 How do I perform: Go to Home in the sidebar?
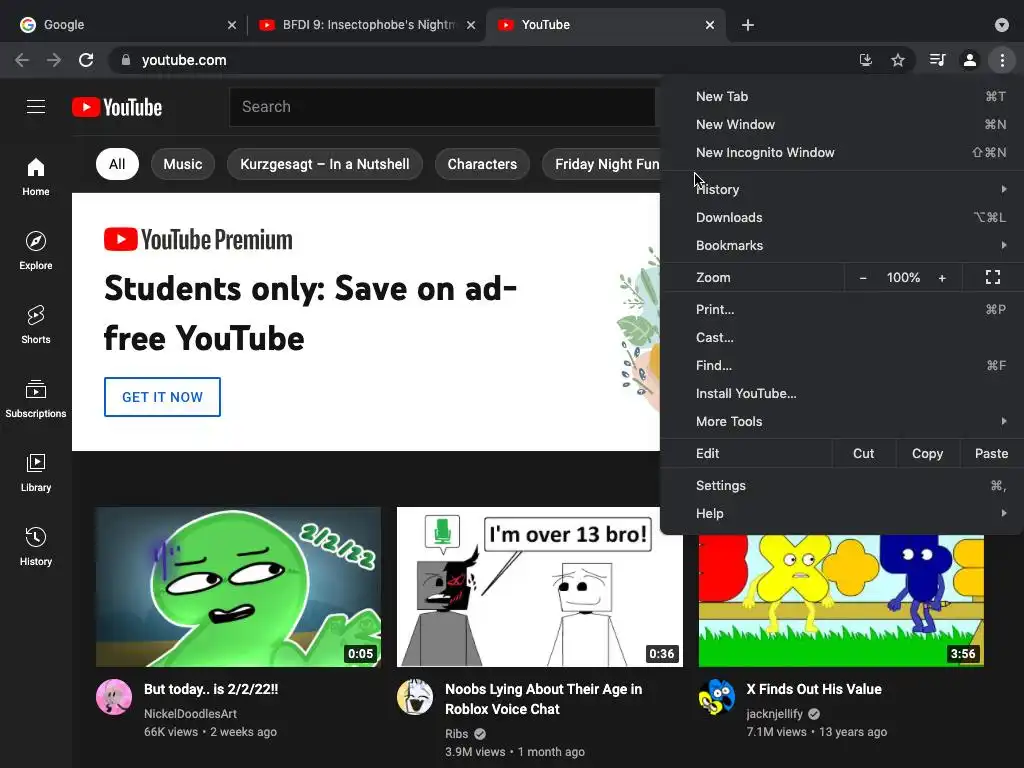pos(36,177)
